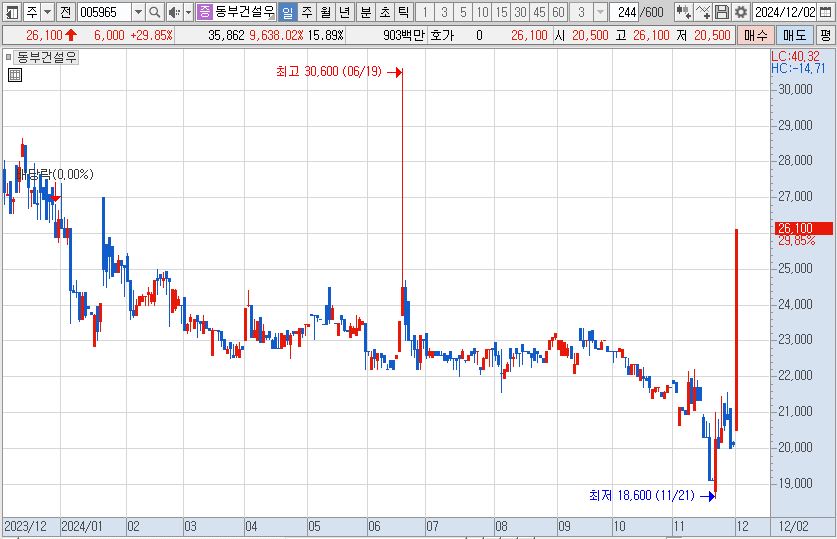Click the stock name 동부건설우
The image size is (837, 539).
point(244,11)
